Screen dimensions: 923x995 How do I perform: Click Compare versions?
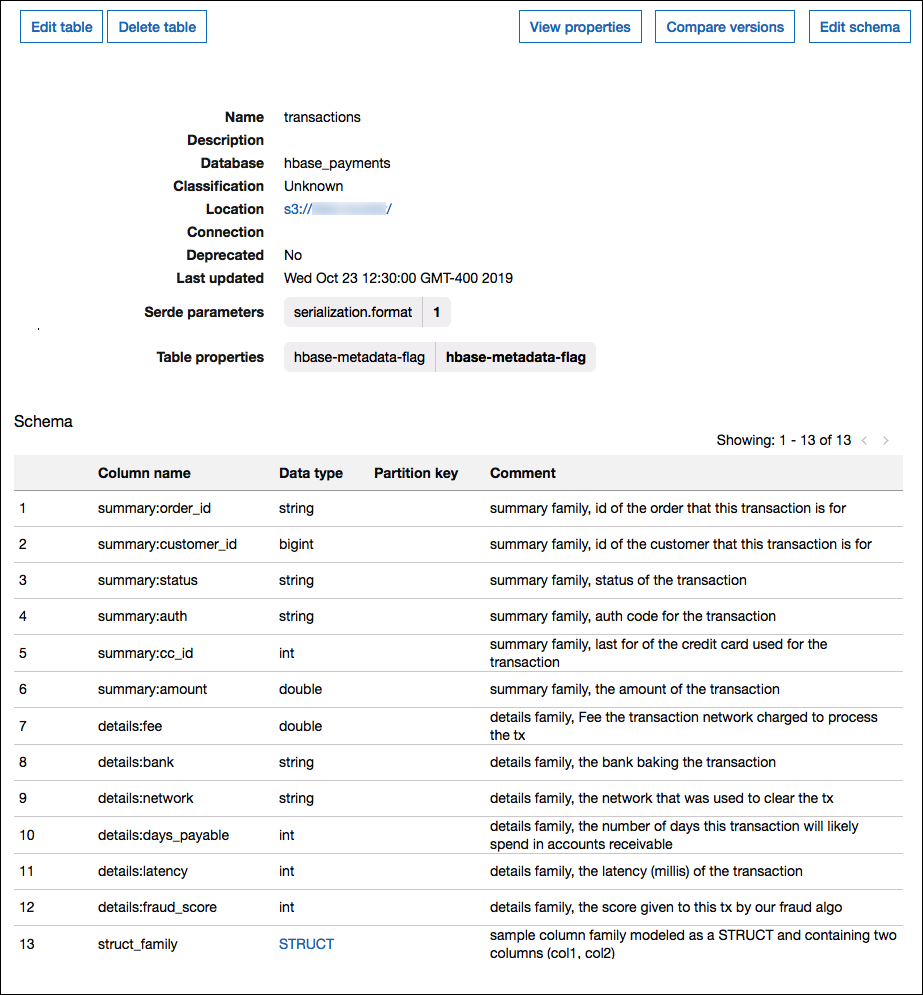click(724, 26)
